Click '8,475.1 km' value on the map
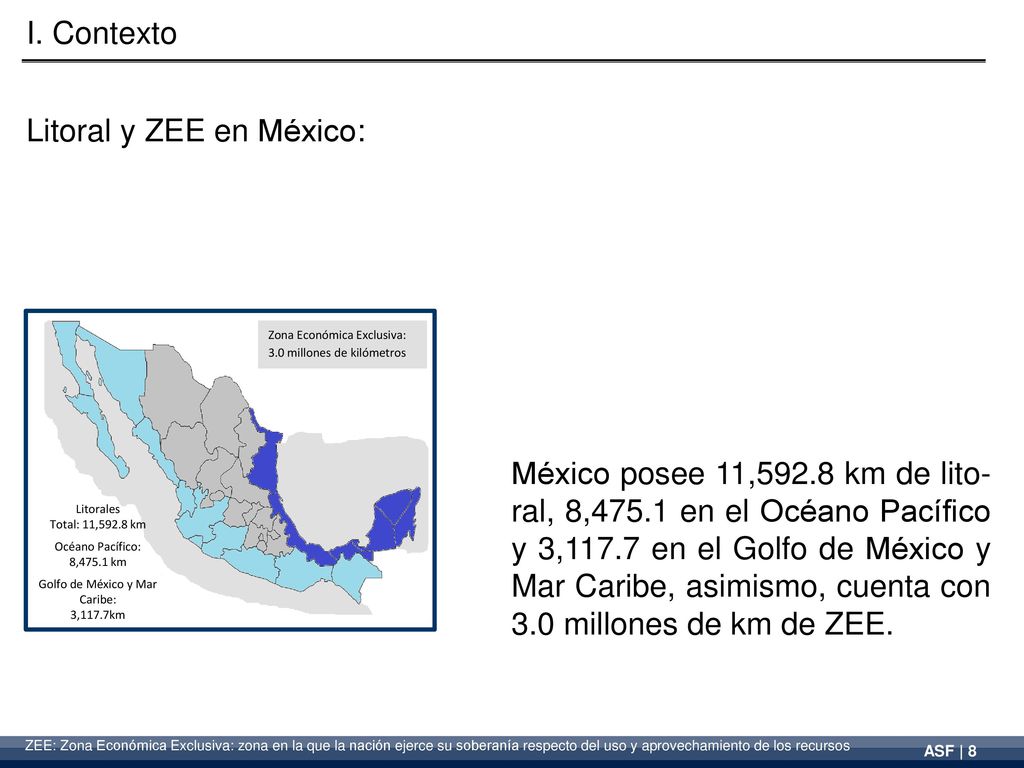1024x768 pixels. (98, 562)
